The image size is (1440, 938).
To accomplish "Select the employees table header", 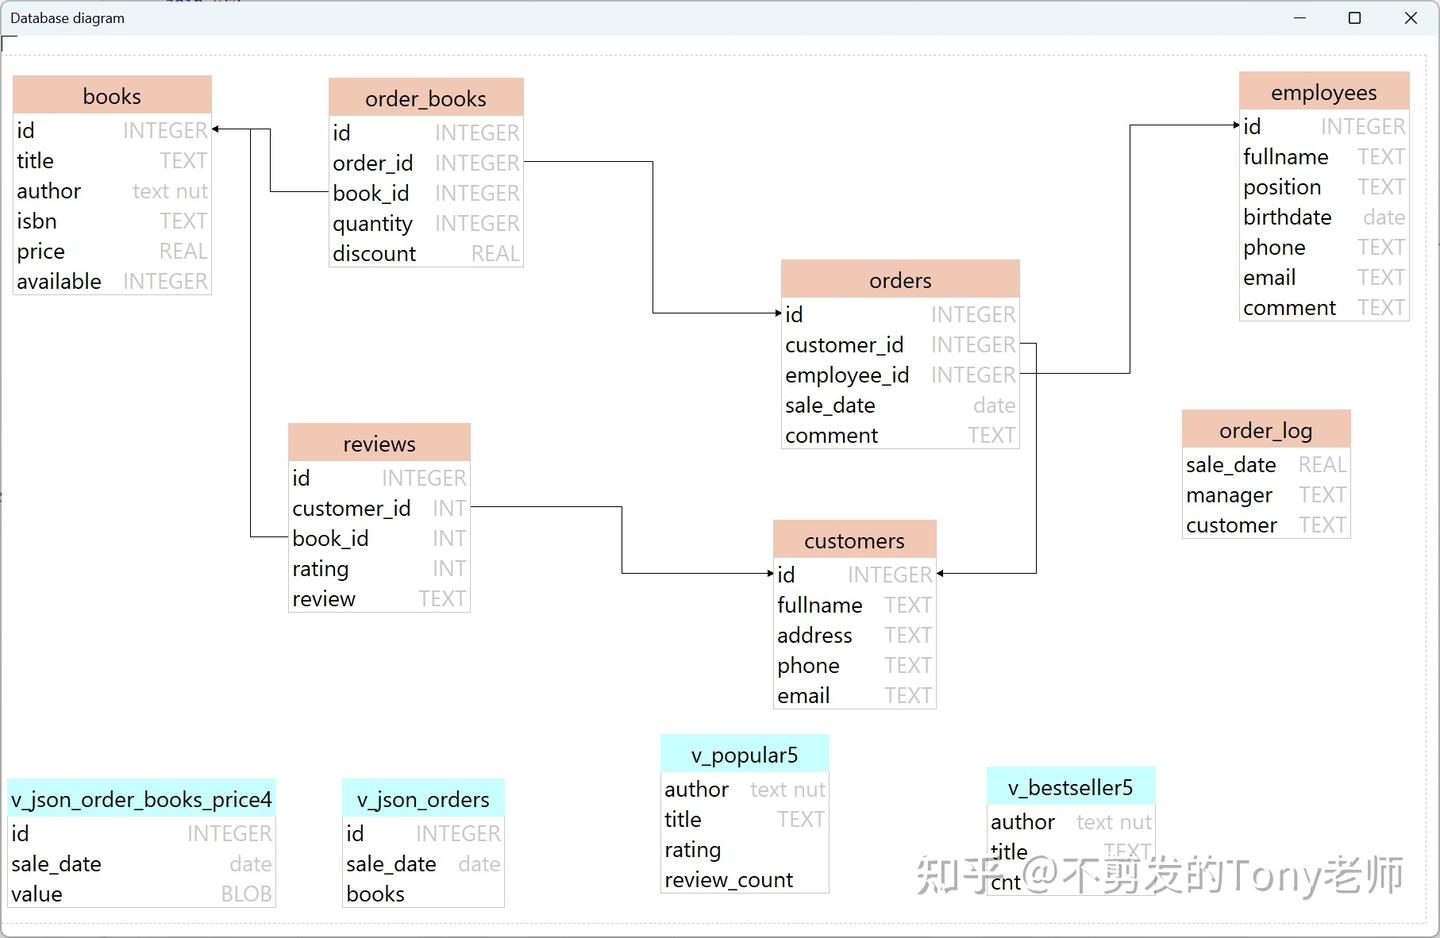I will [x=1323, y=91].
